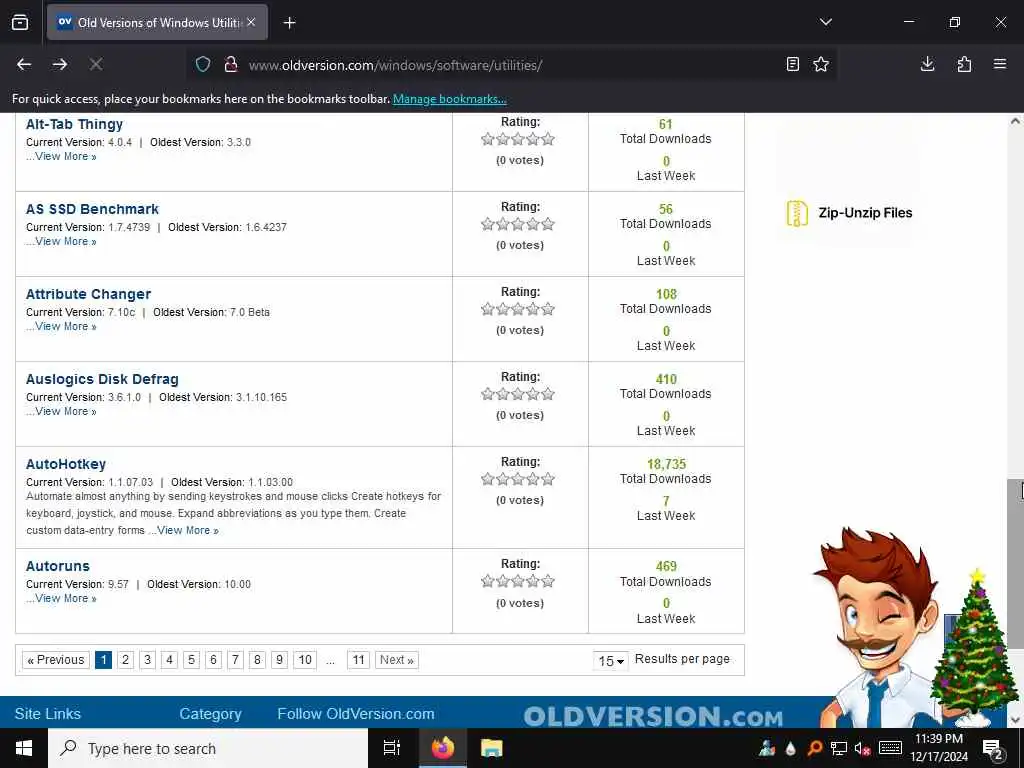This screenshot has width=1024, height=768.
Task: Go to the Previous results page
Action: coord(56,660)
